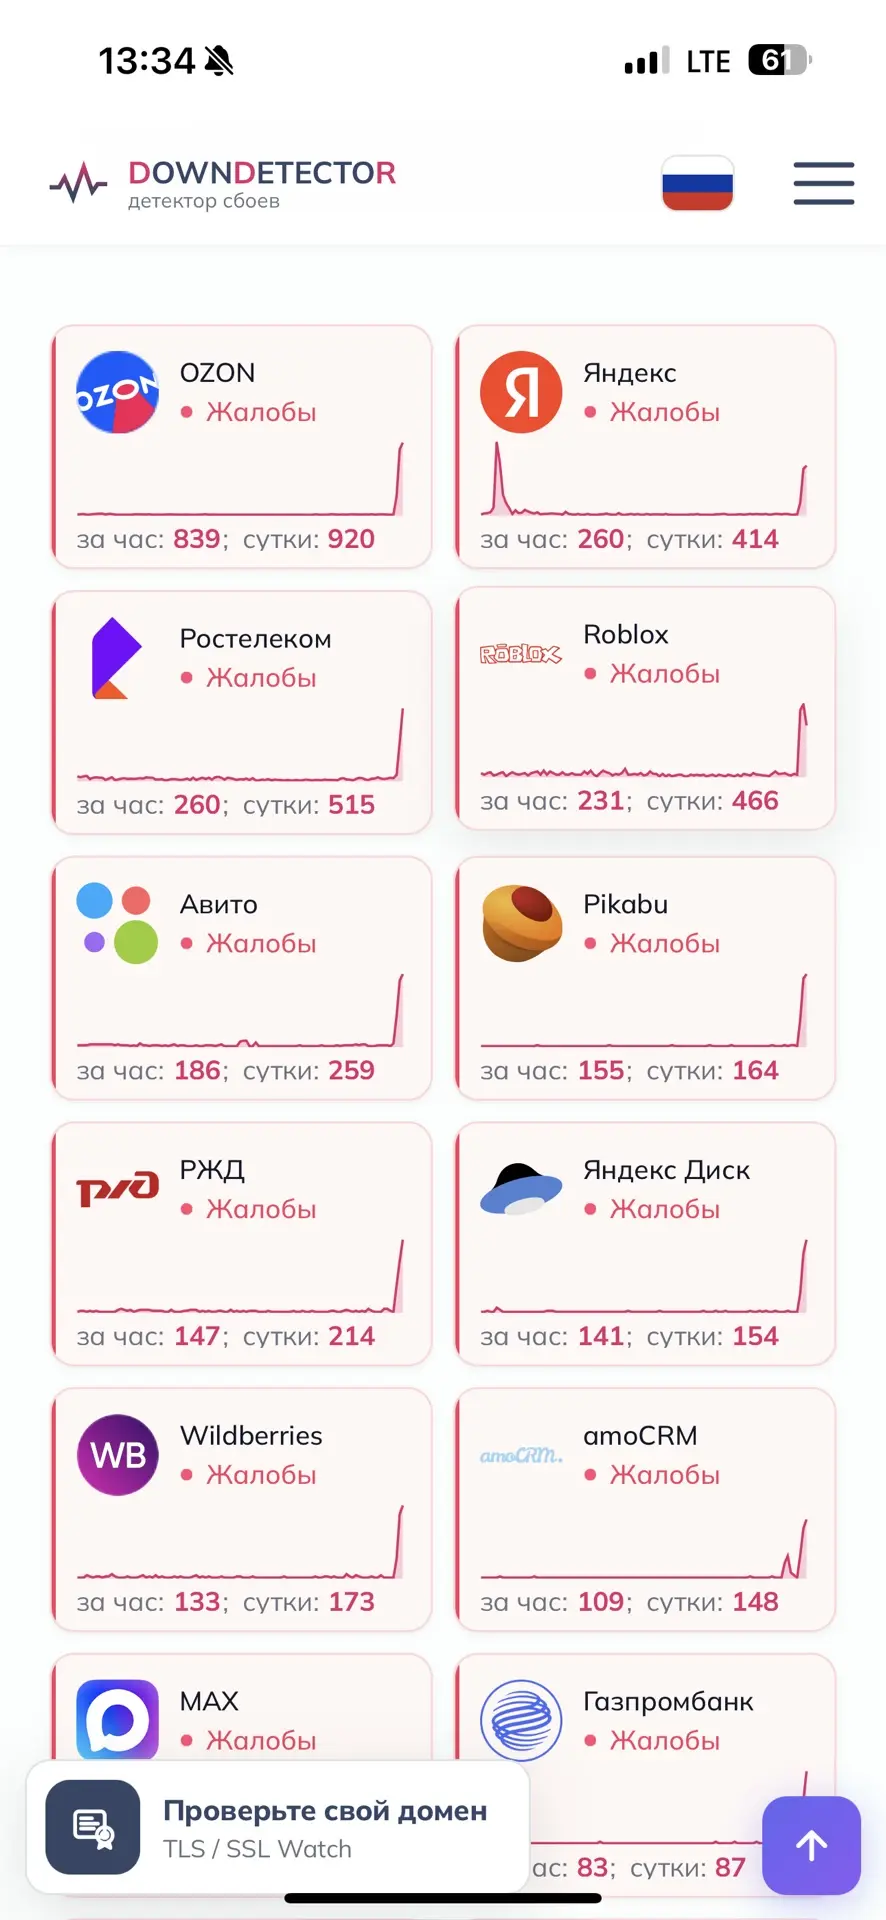Tap the Газпромбанк globe logo
The image size is (886, 1920).
pos(521,1720)
